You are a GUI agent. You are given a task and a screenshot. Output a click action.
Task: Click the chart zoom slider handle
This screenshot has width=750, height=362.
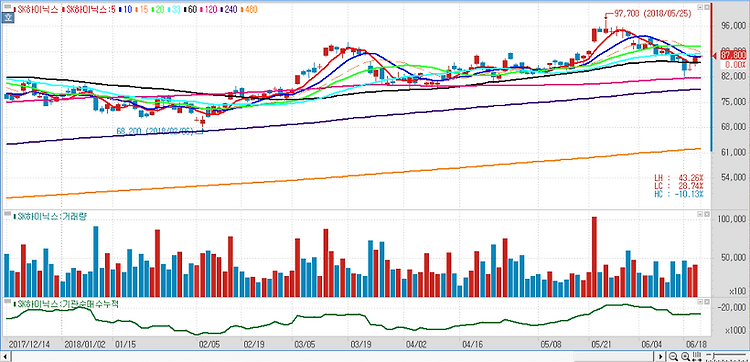(714, 356)
